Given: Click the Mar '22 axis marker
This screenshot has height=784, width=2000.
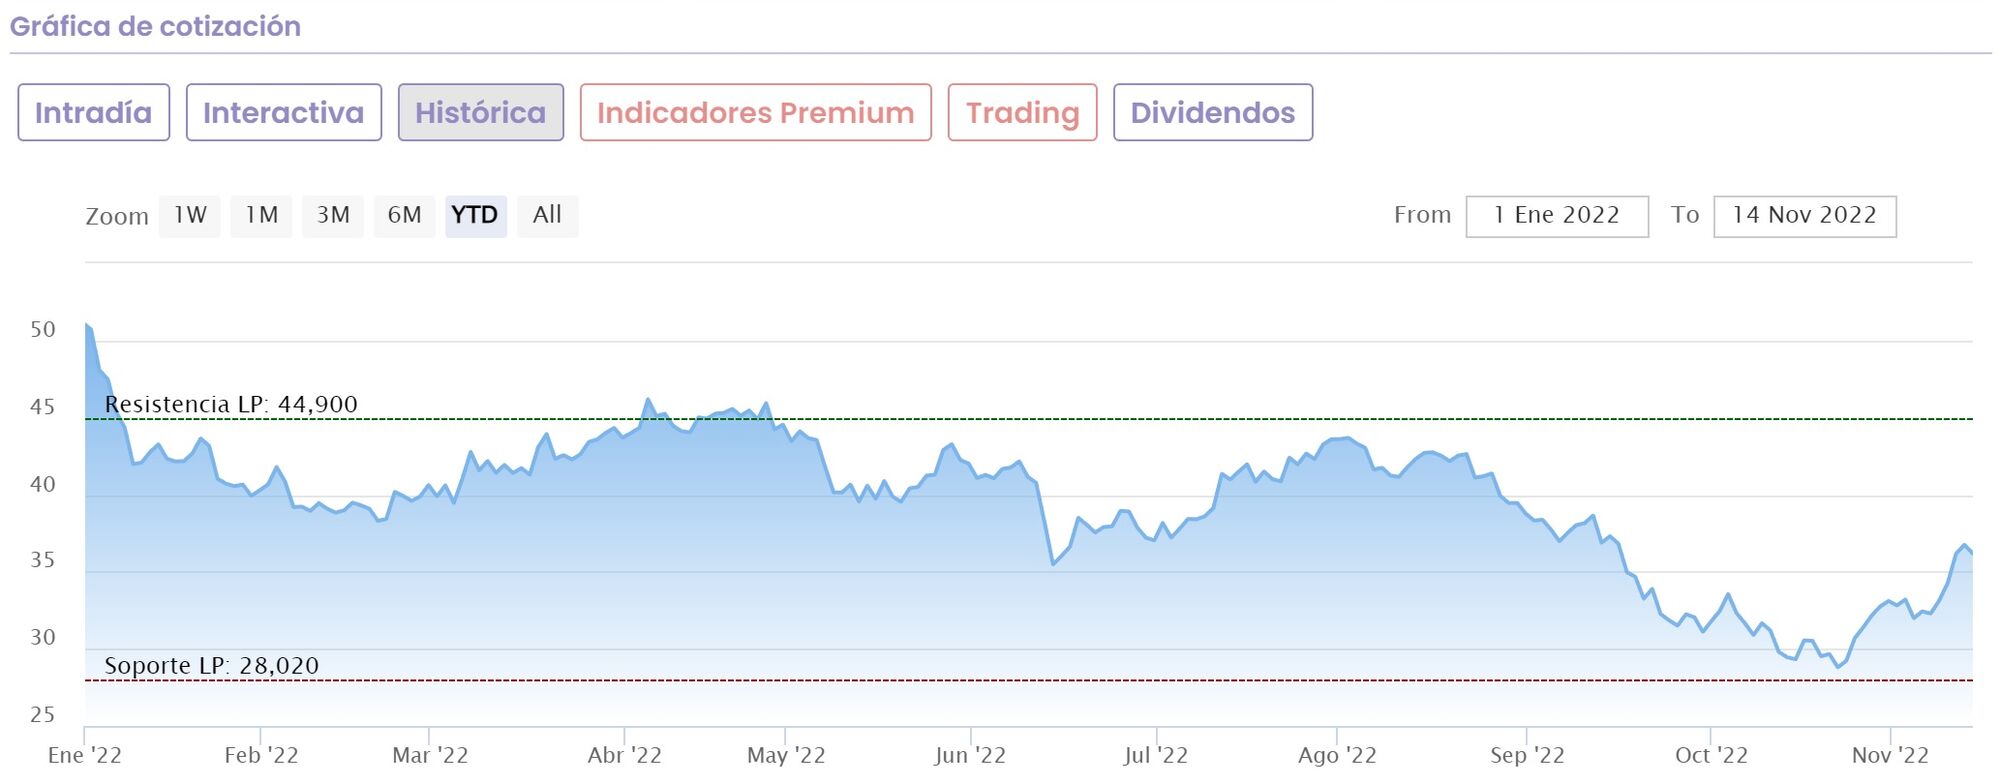Looking at the screenshot, I should point(430,755).
